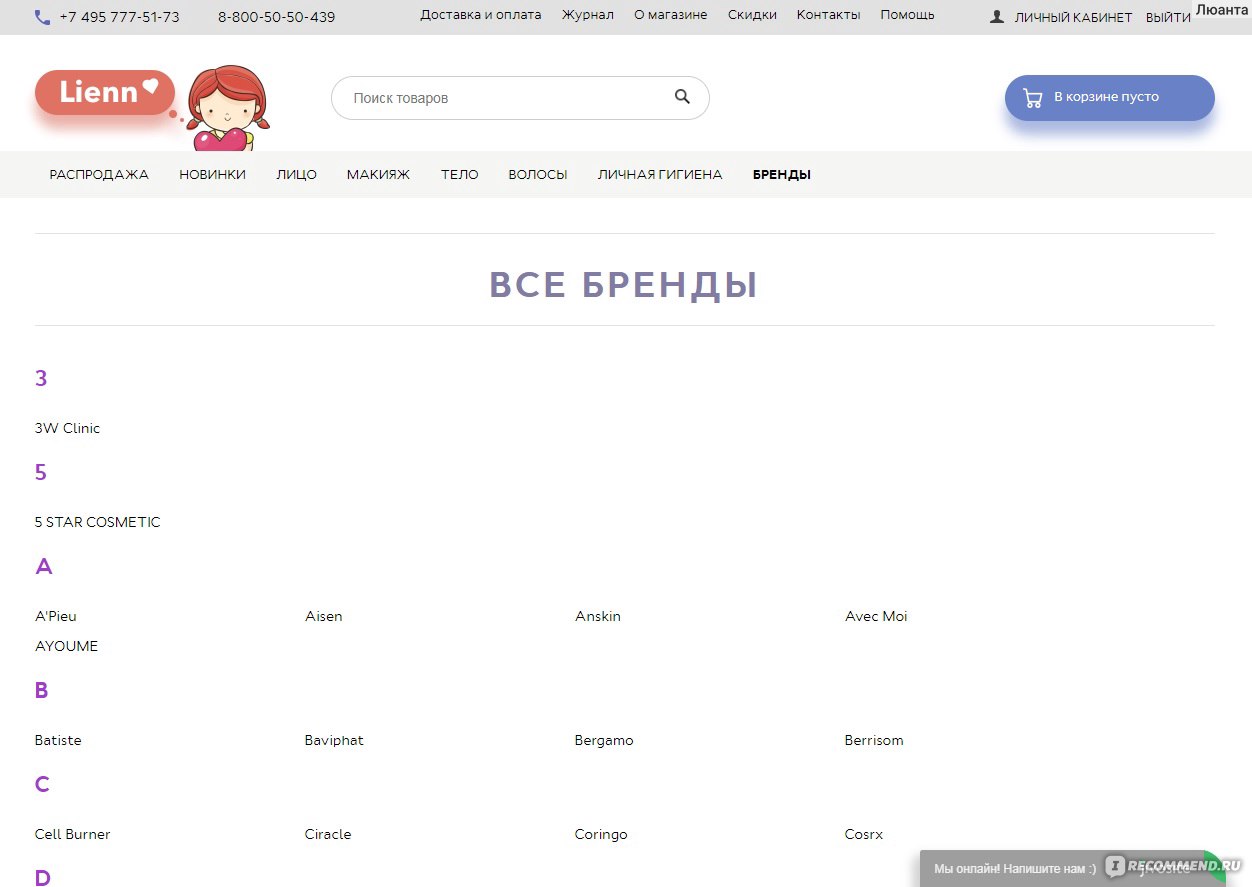Open the Журнал link

(588, 15)
